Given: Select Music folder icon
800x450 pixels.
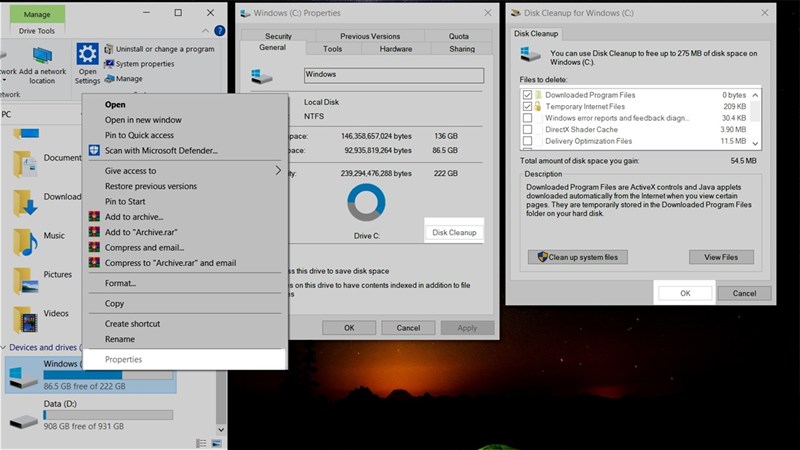Looking at the screenshot, I should coord(24,242).
